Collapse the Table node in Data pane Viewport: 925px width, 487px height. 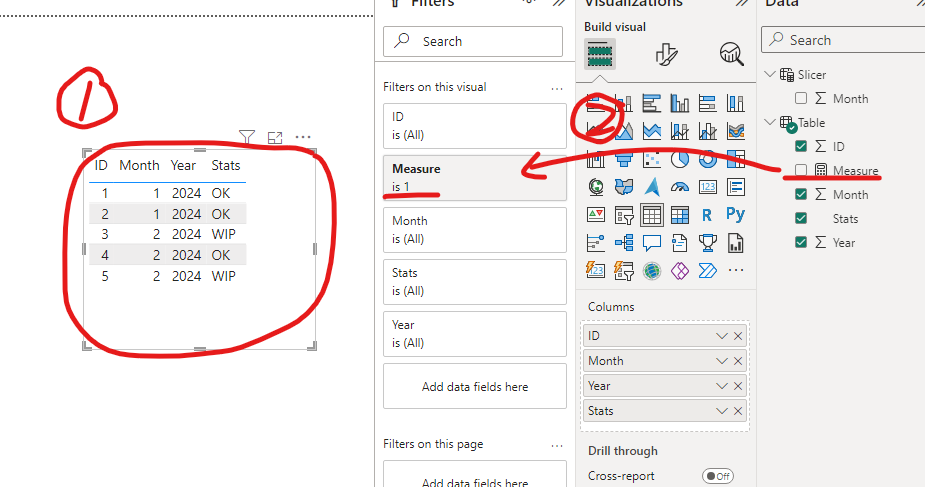pos(769,122)
